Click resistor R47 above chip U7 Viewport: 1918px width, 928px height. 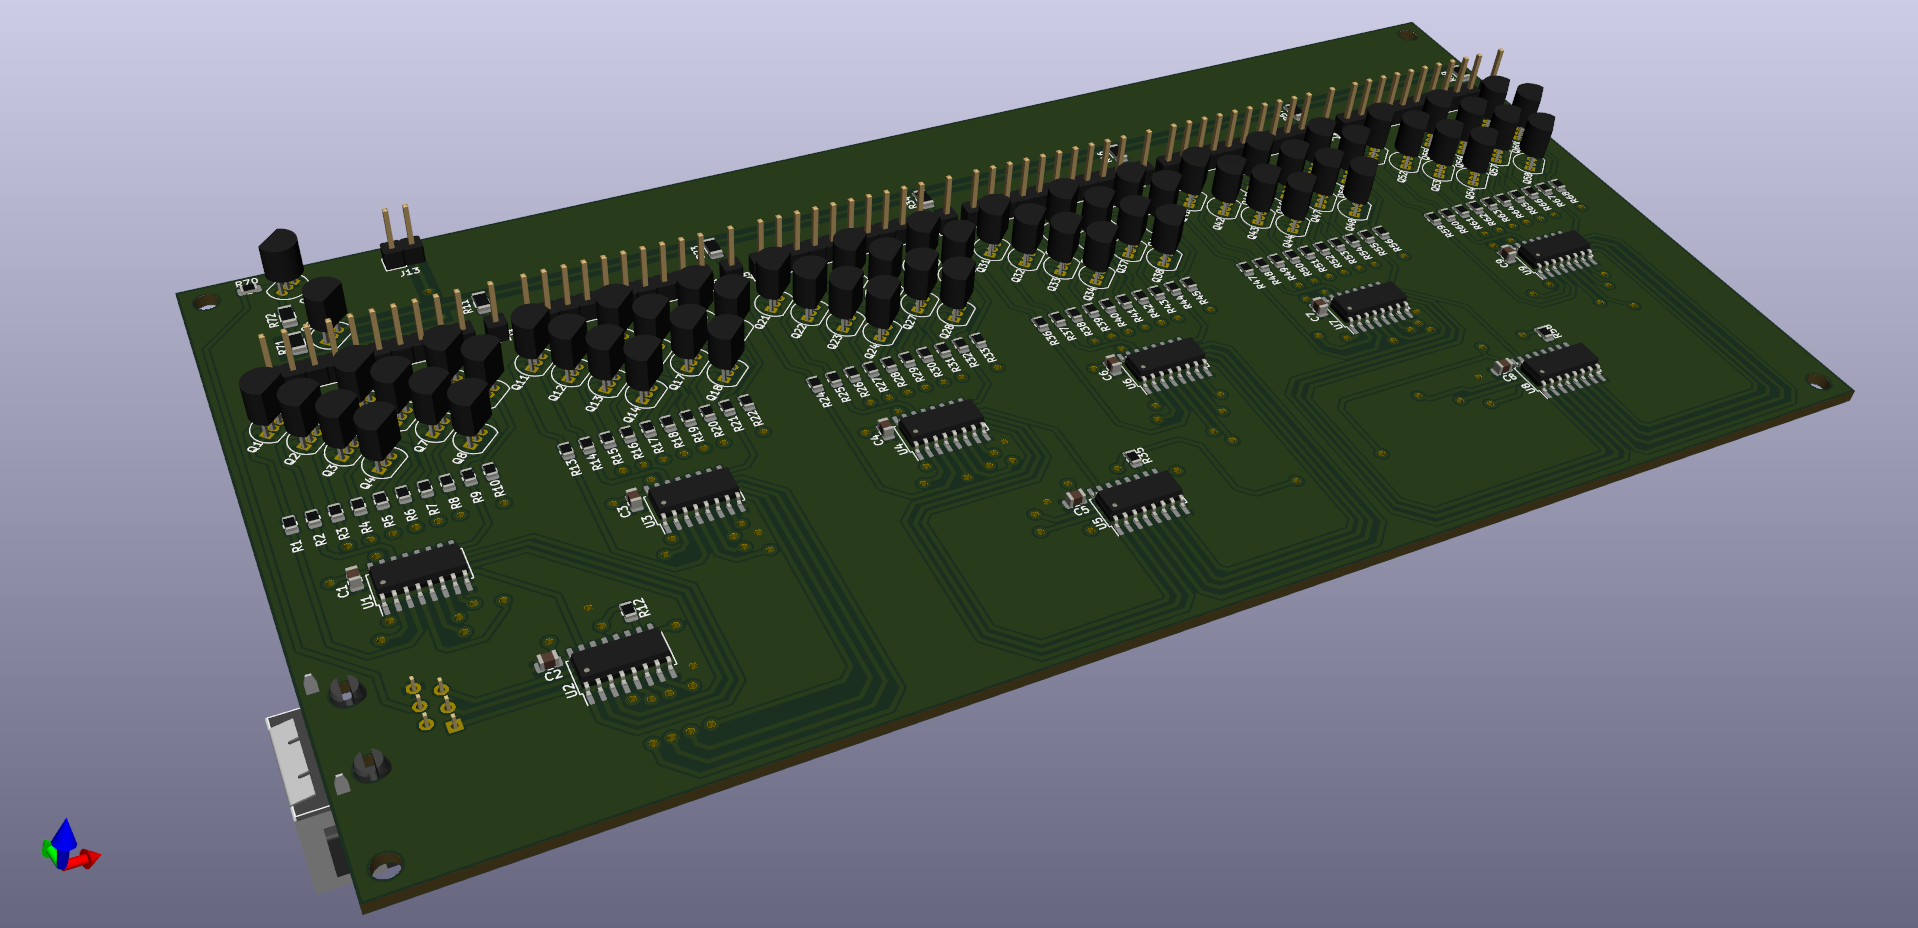pyautogui.click(x=1245, y=268)
